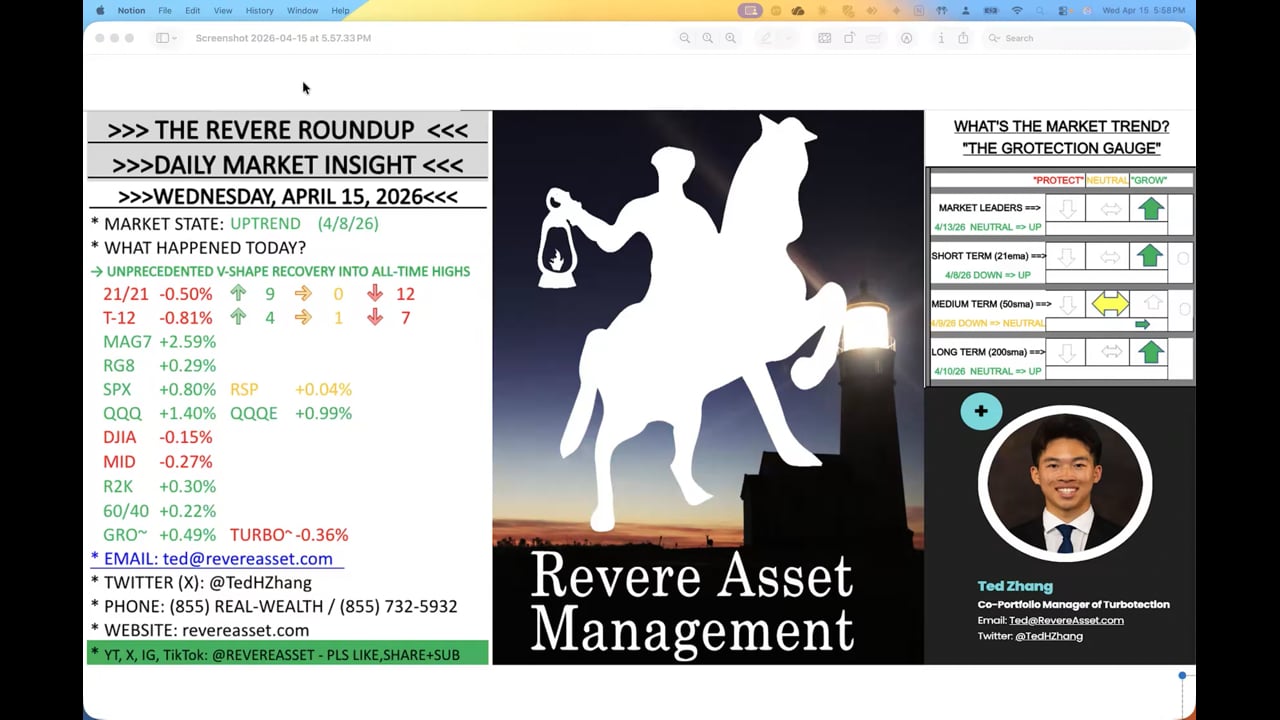This screenshot has height=720, width=1280.
Task: Click the rectangular selection tool icon
Action: [x=824, y=38]
